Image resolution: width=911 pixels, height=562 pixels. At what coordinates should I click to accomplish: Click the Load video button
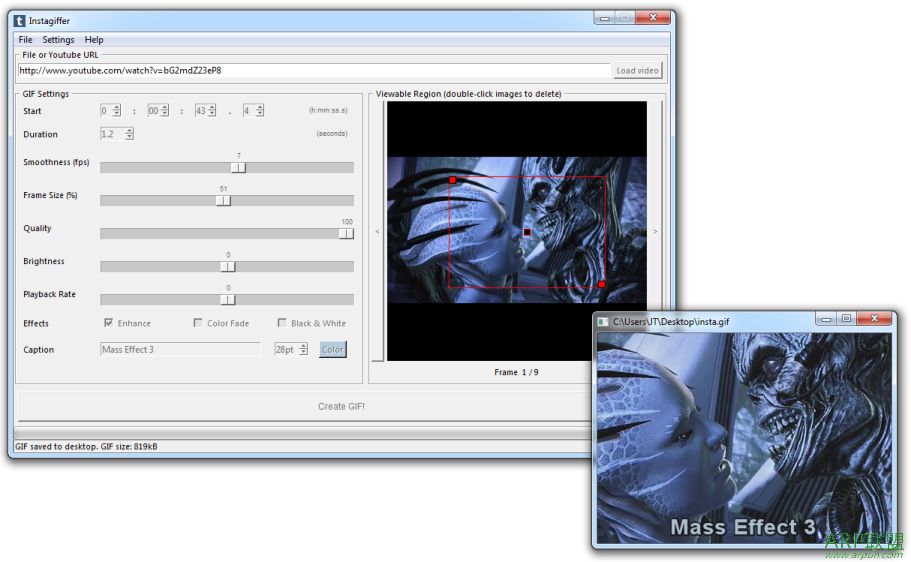(637, 71)
